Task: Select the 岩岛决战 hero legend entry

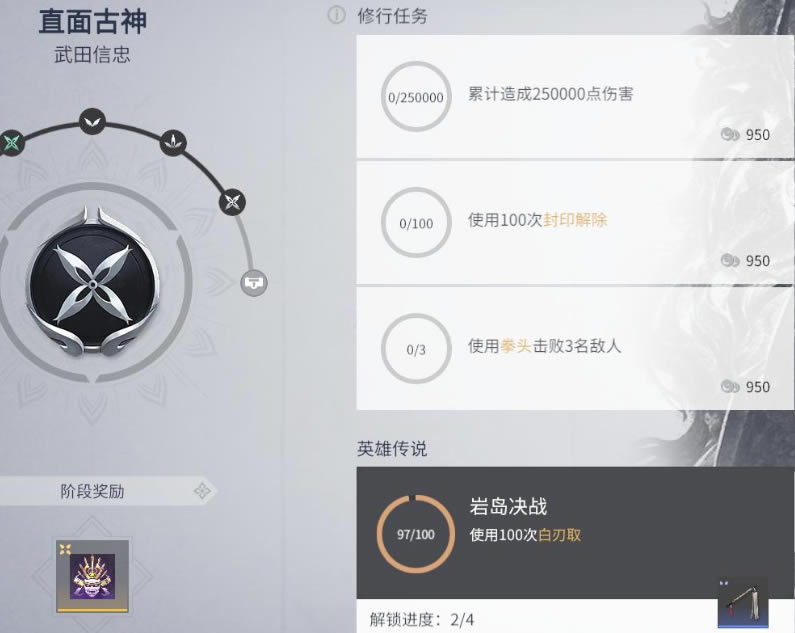Action: coord(575,533)
